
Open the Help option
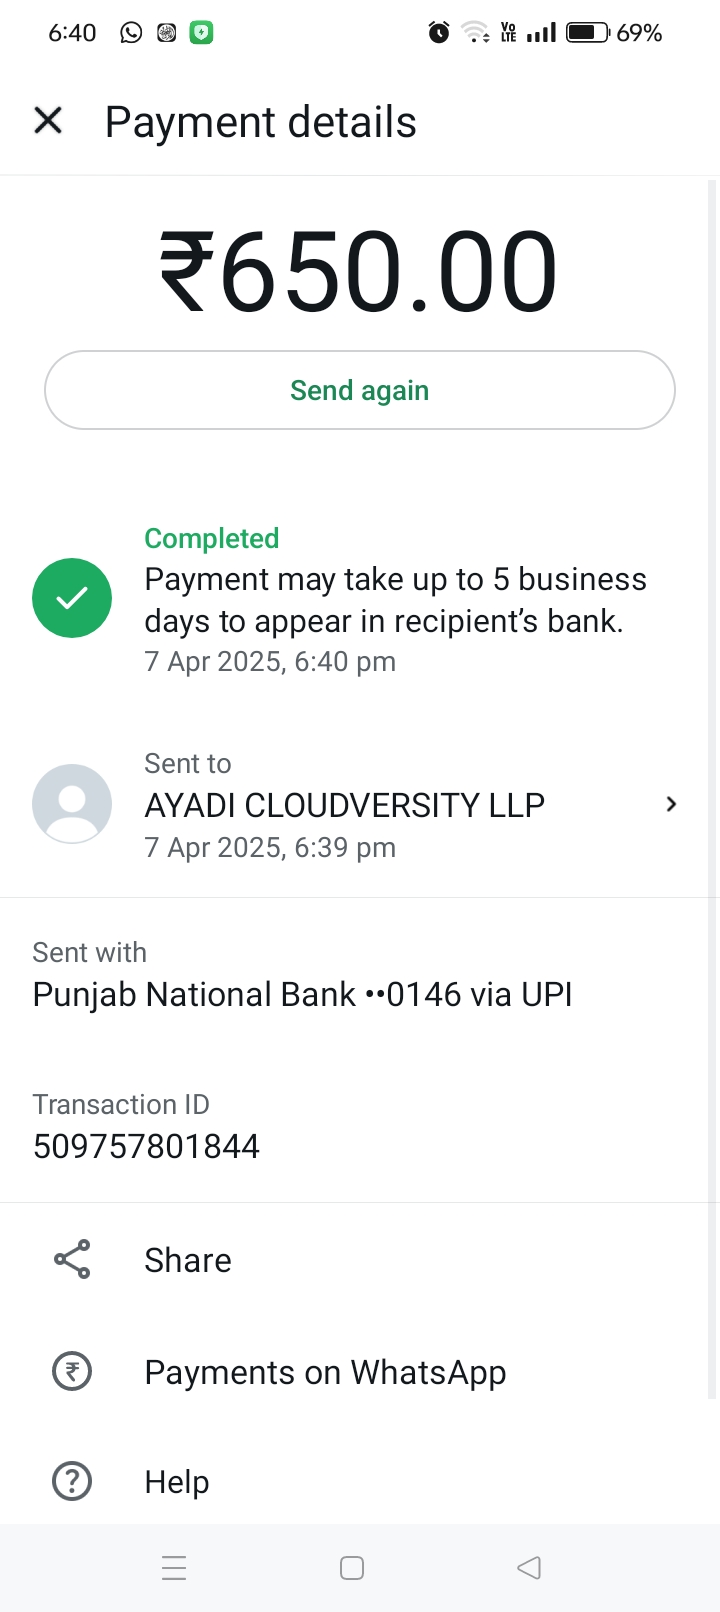[x=177, y=1481]
